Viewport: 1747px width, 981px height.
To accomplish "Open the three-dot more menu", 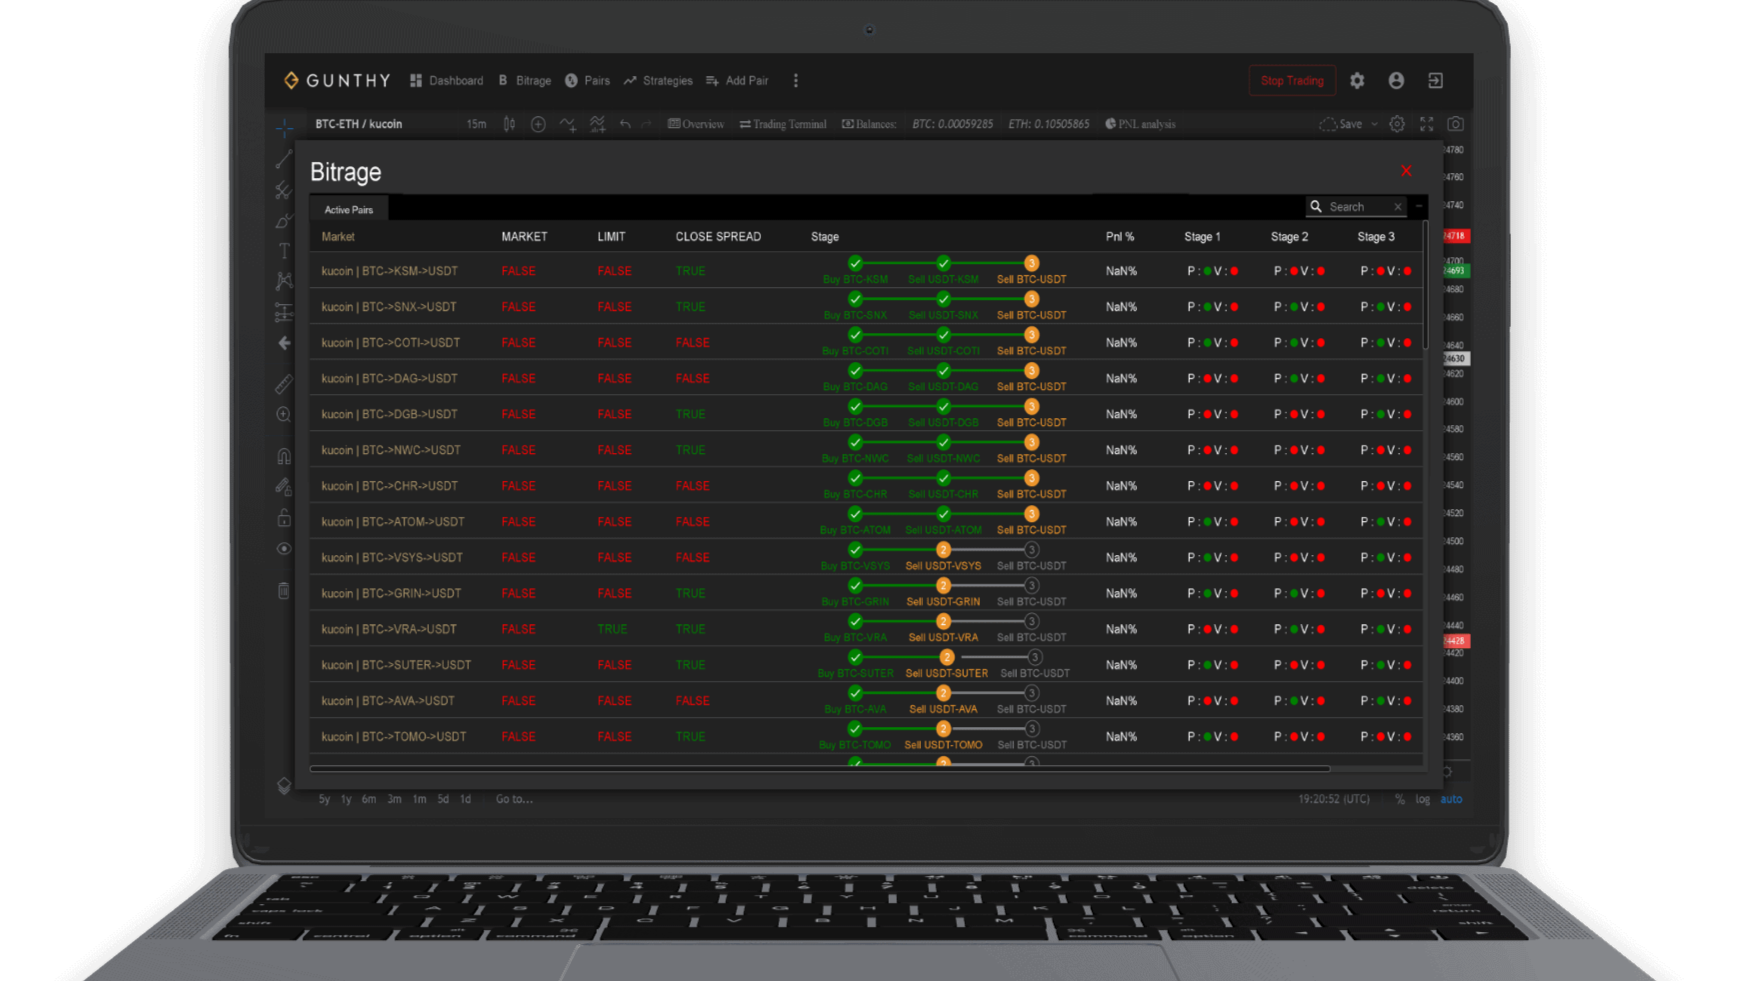I will point(796,81).
